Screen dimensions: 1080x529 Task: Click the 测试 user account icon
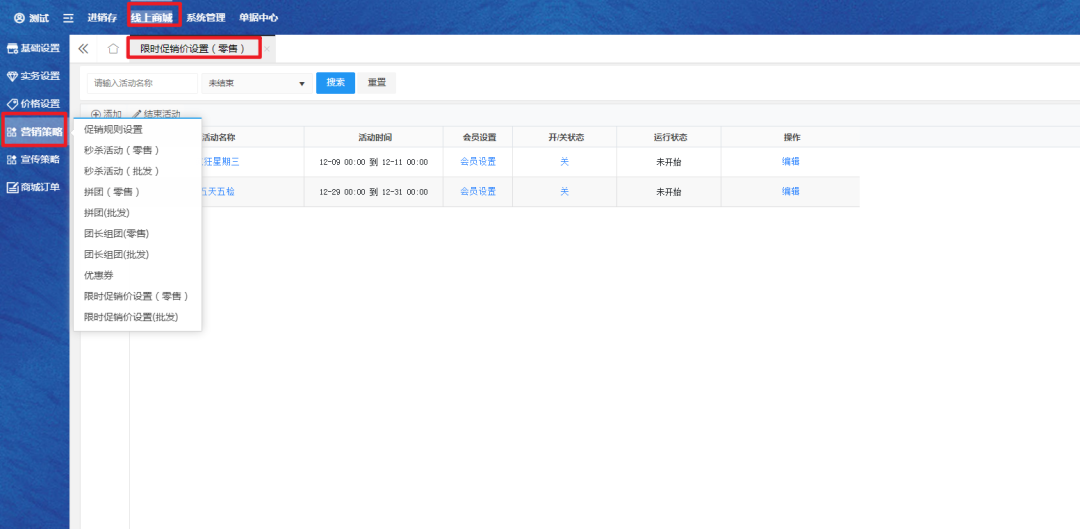(x=19, y=18)
